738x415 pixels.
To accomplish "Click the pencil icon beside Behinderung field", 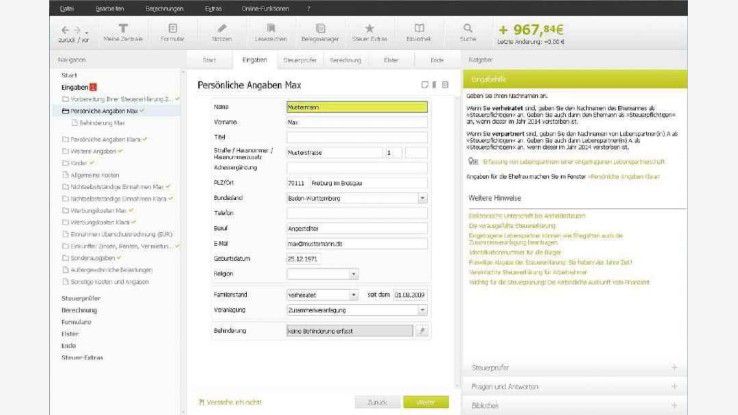I will click(x=422, y=329).
